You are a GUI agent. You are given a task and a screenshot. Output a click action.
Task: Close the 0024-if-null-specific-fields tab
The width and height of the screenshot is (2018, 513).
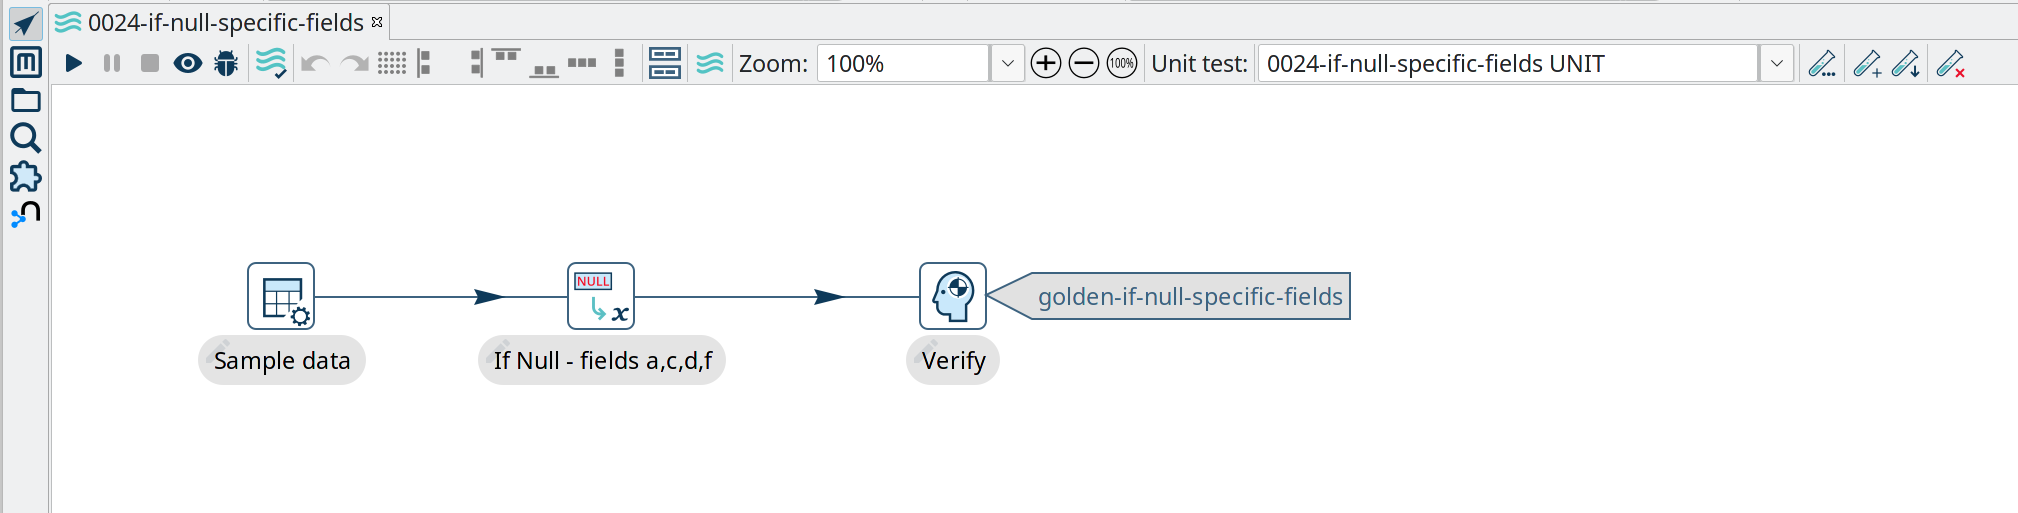click(x=377, y=22)
